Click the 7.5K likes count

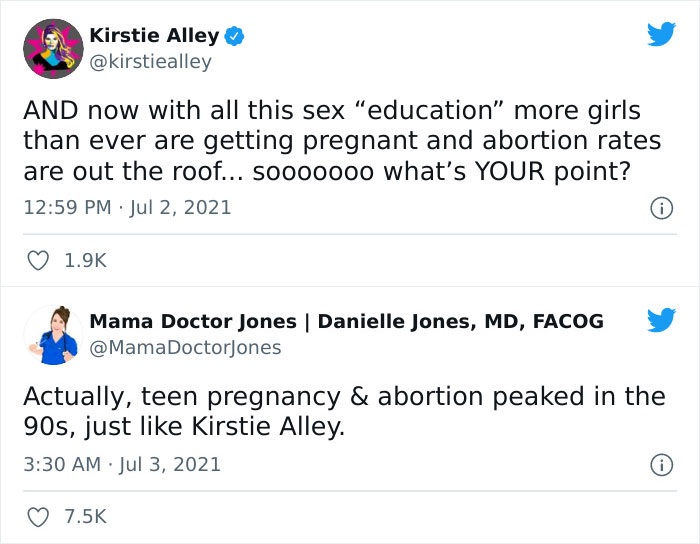pos(84,517)
